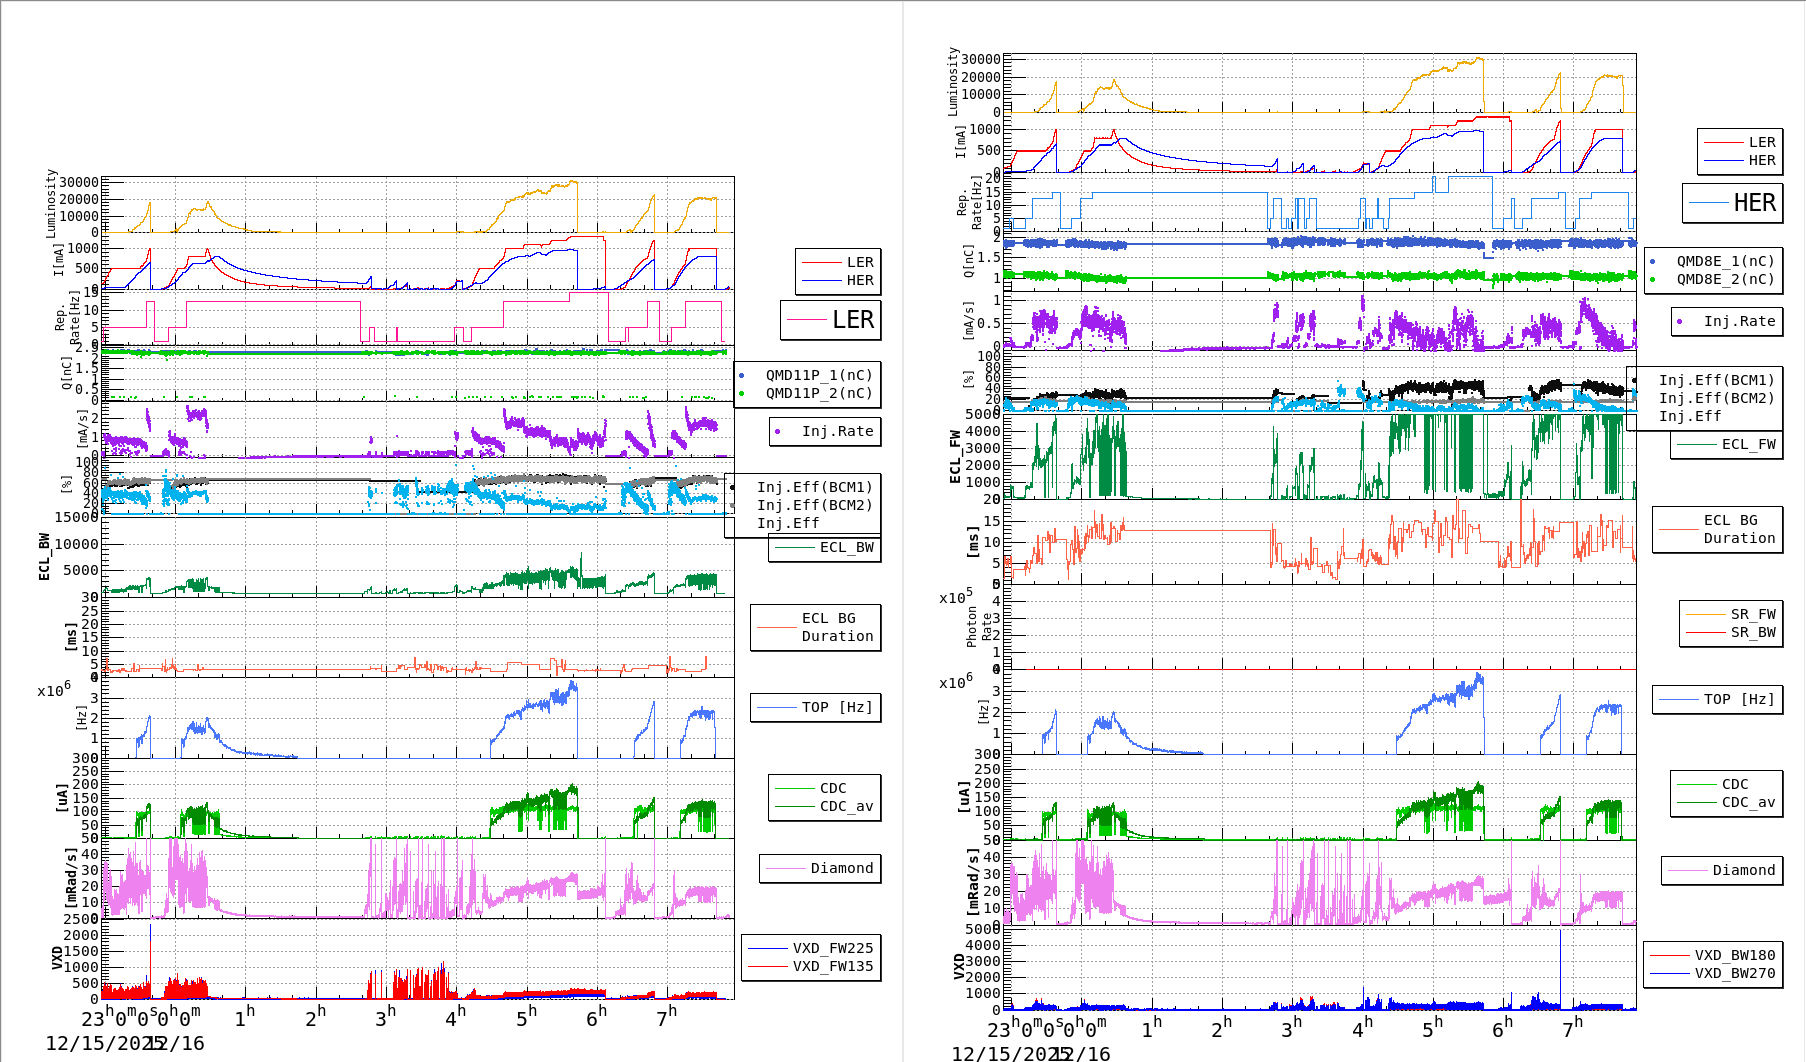Select the Diamond legend in left plot

tap(820, 868)
